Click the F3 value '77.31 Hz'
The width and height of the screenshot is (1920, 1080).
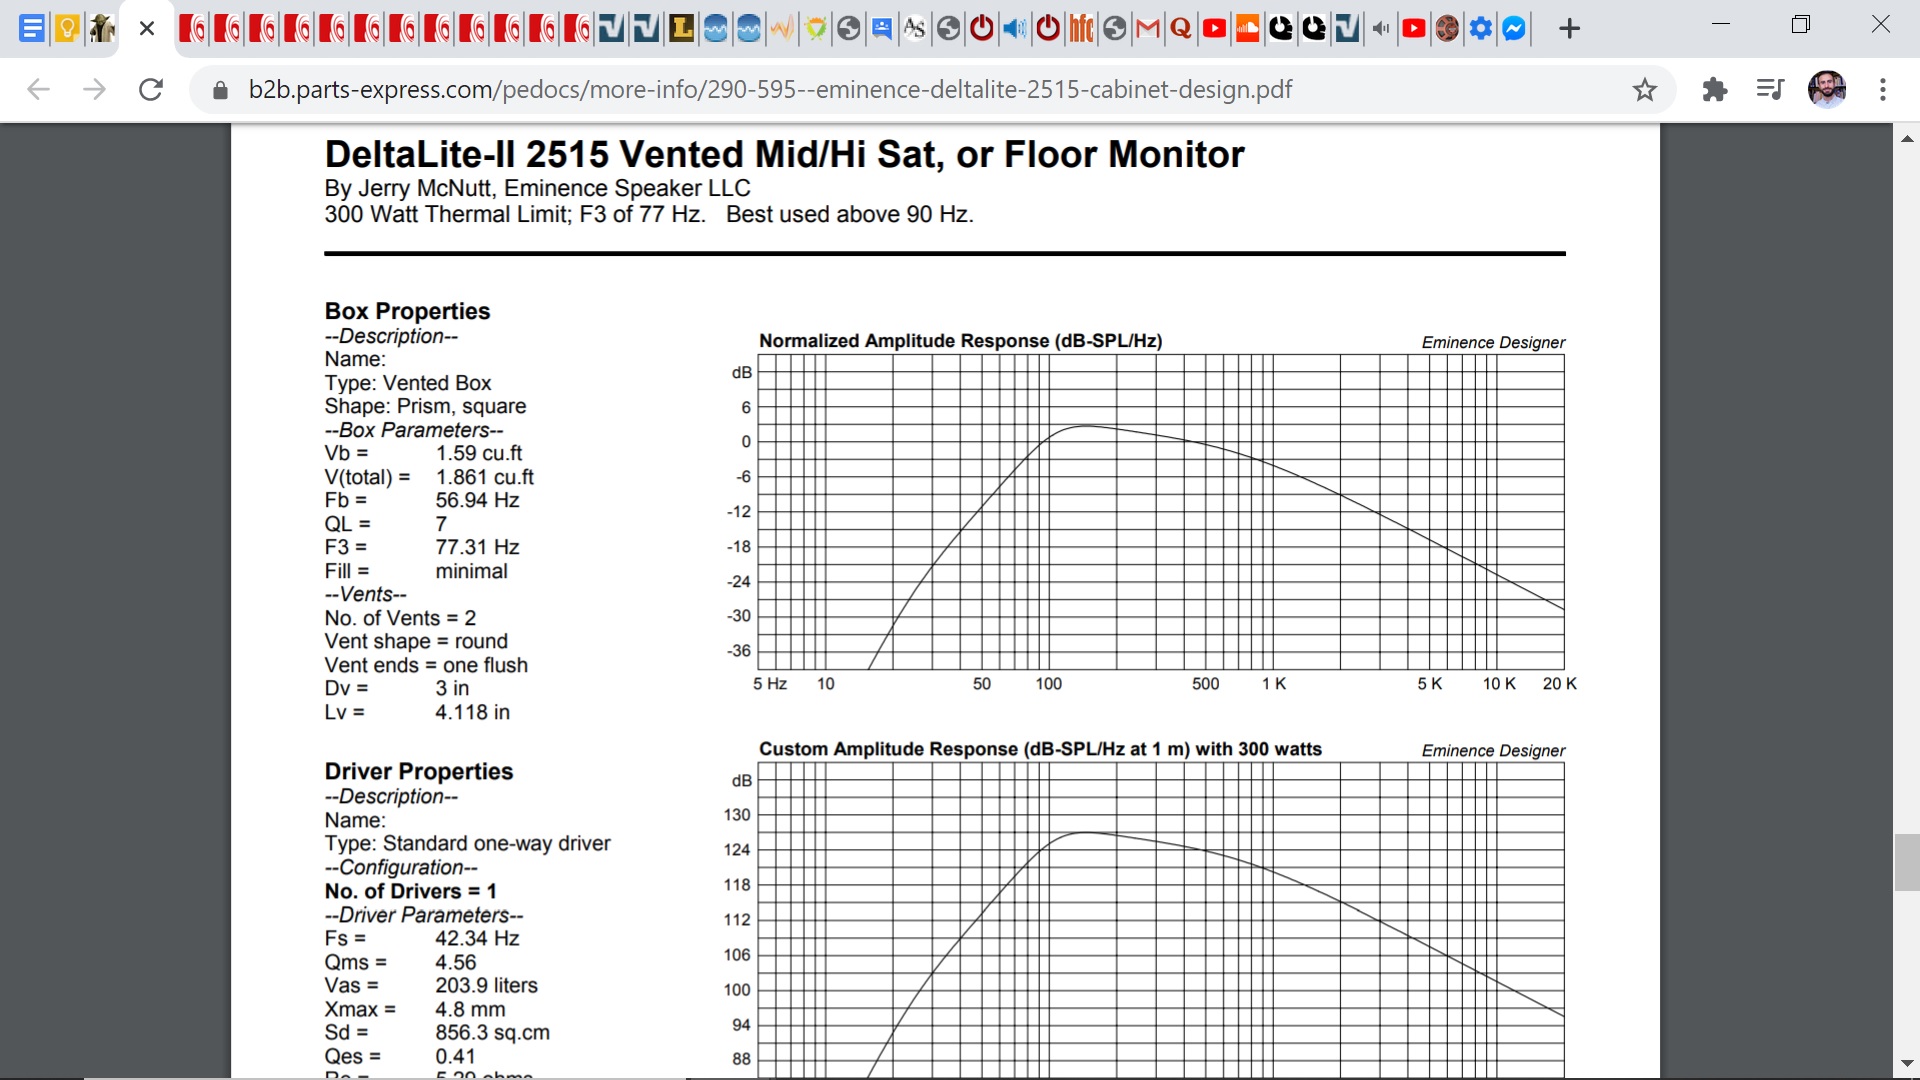point(477,547)
